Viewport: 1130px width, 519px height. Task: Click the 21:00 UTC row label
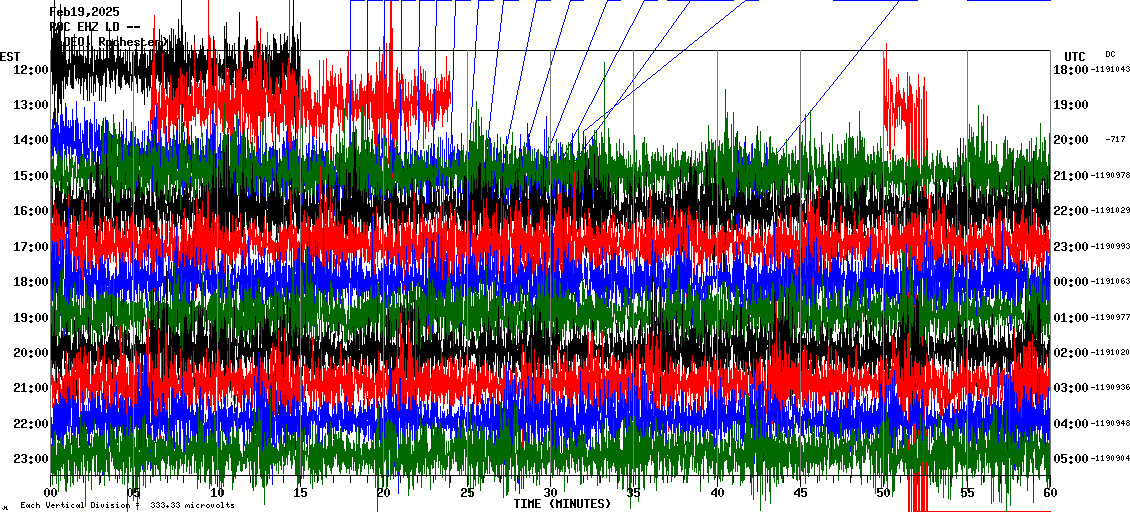1070,176
